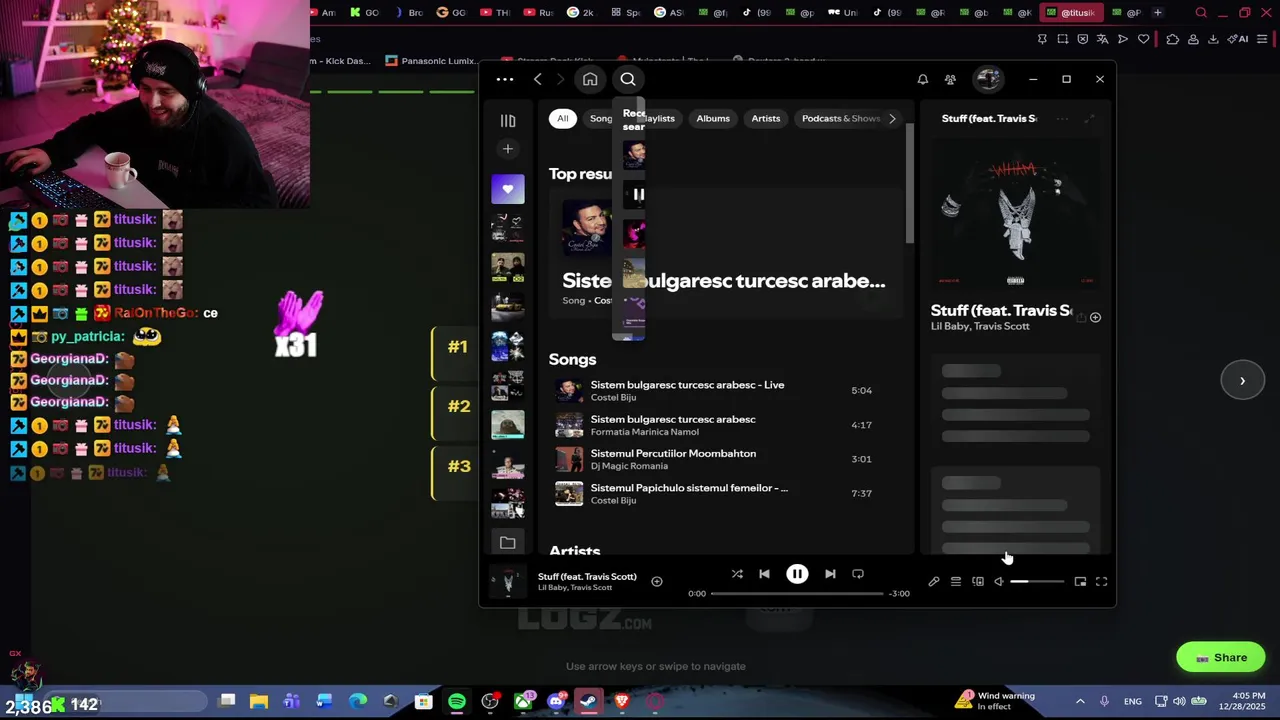This screenshot has width=1280, height=720.
Task: Add Stuff to library in now-playing panel
Action: [x=1095, y=317]
